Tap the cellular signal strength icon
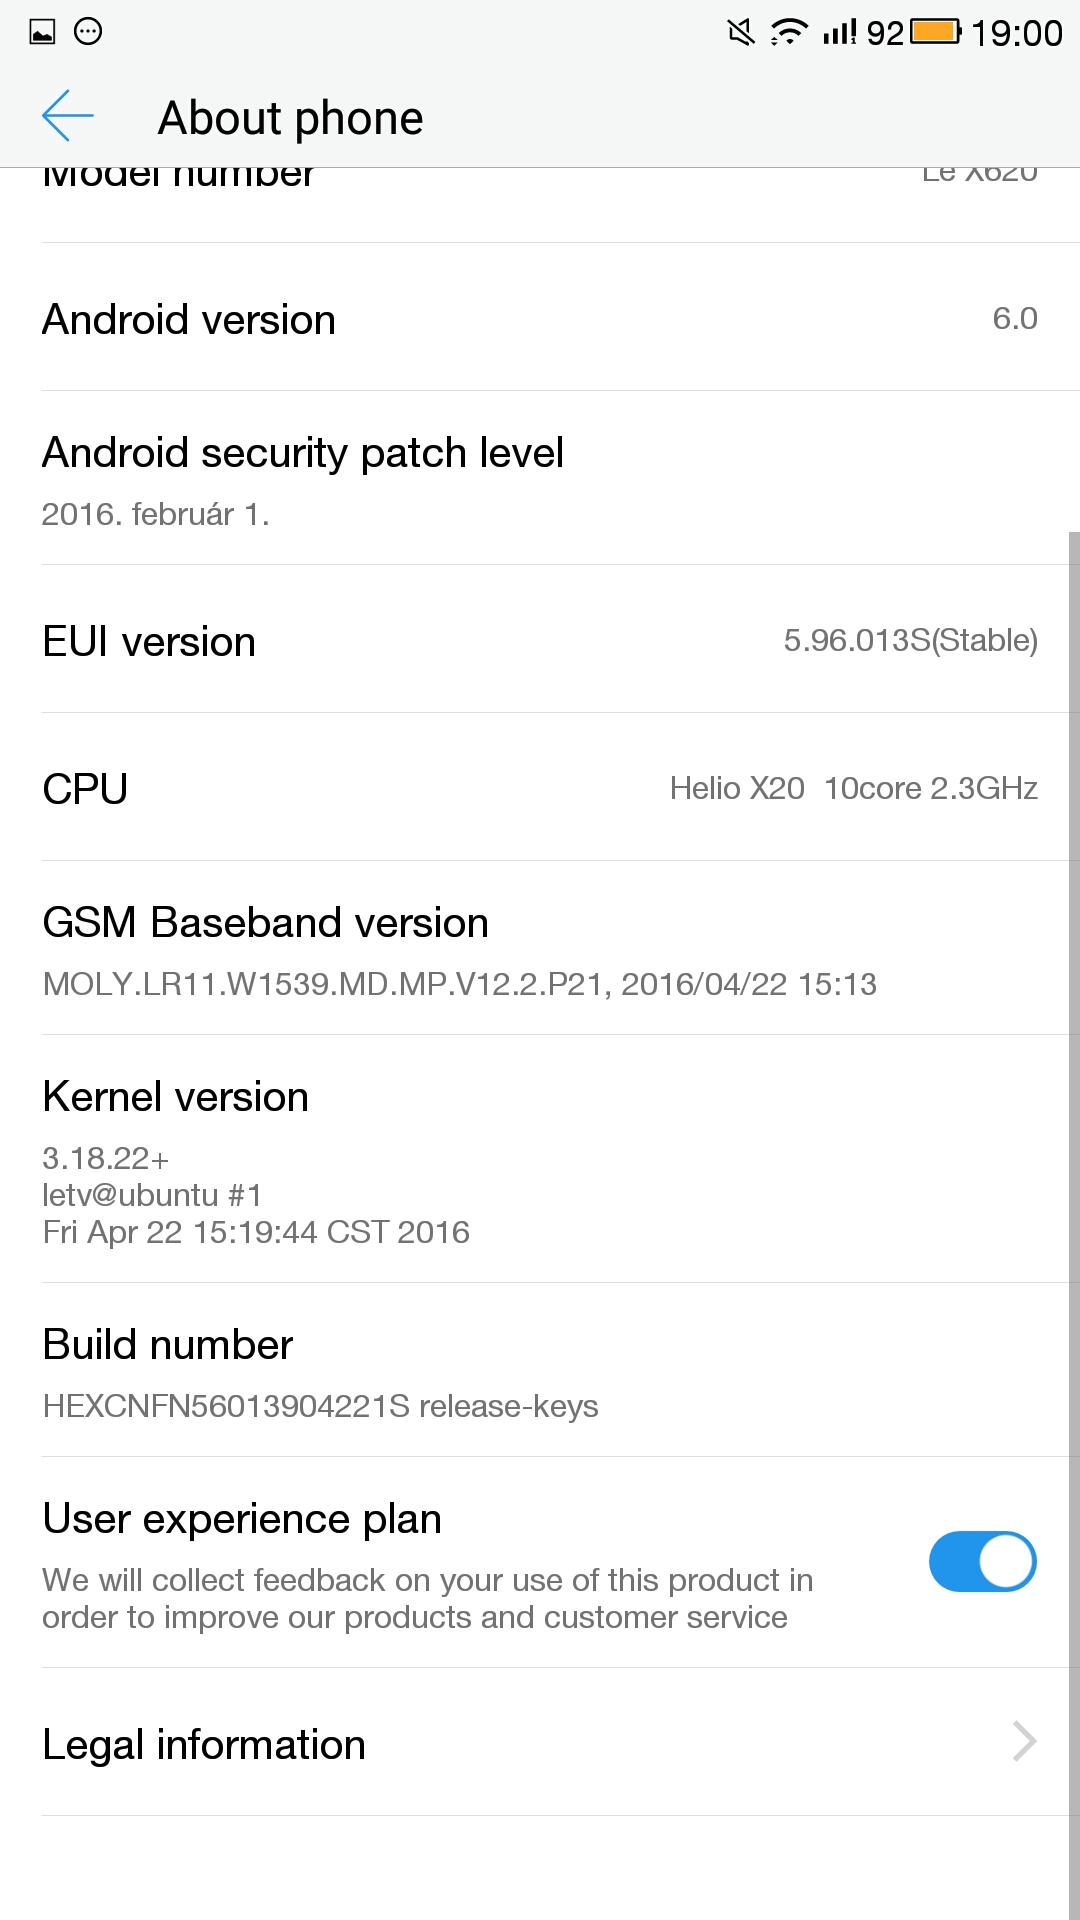The width and height of the screenshot is (1080, 1920). pyautogui.click(x=839, y=33)
